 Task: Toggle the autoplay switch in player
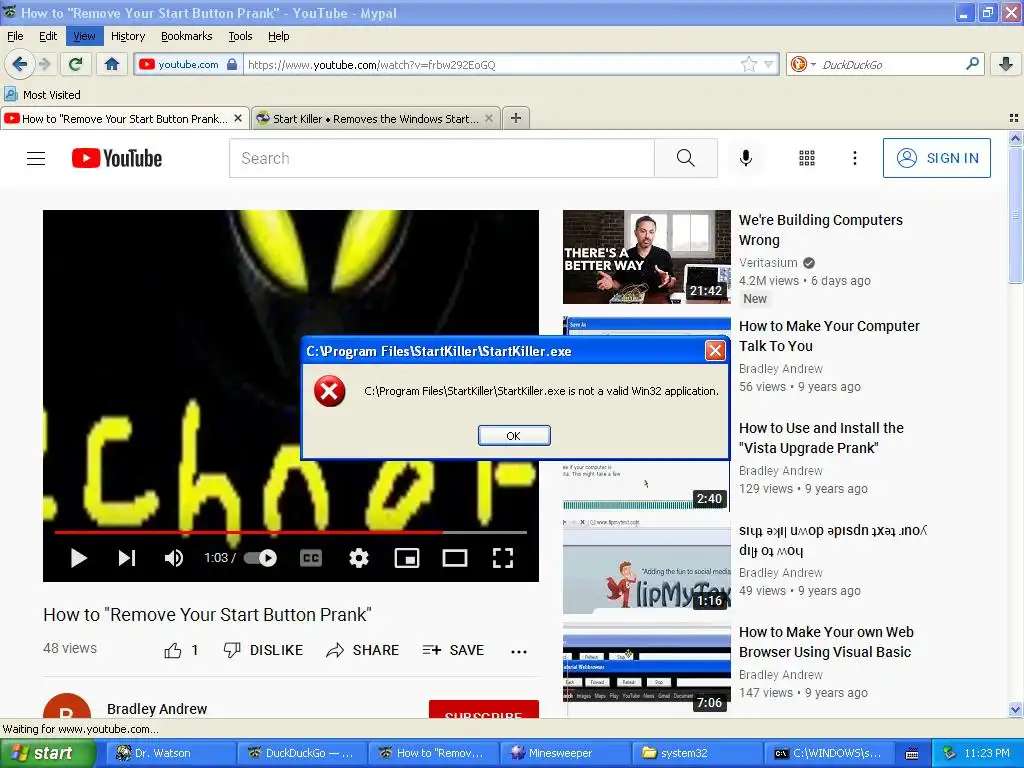[261, 558]
